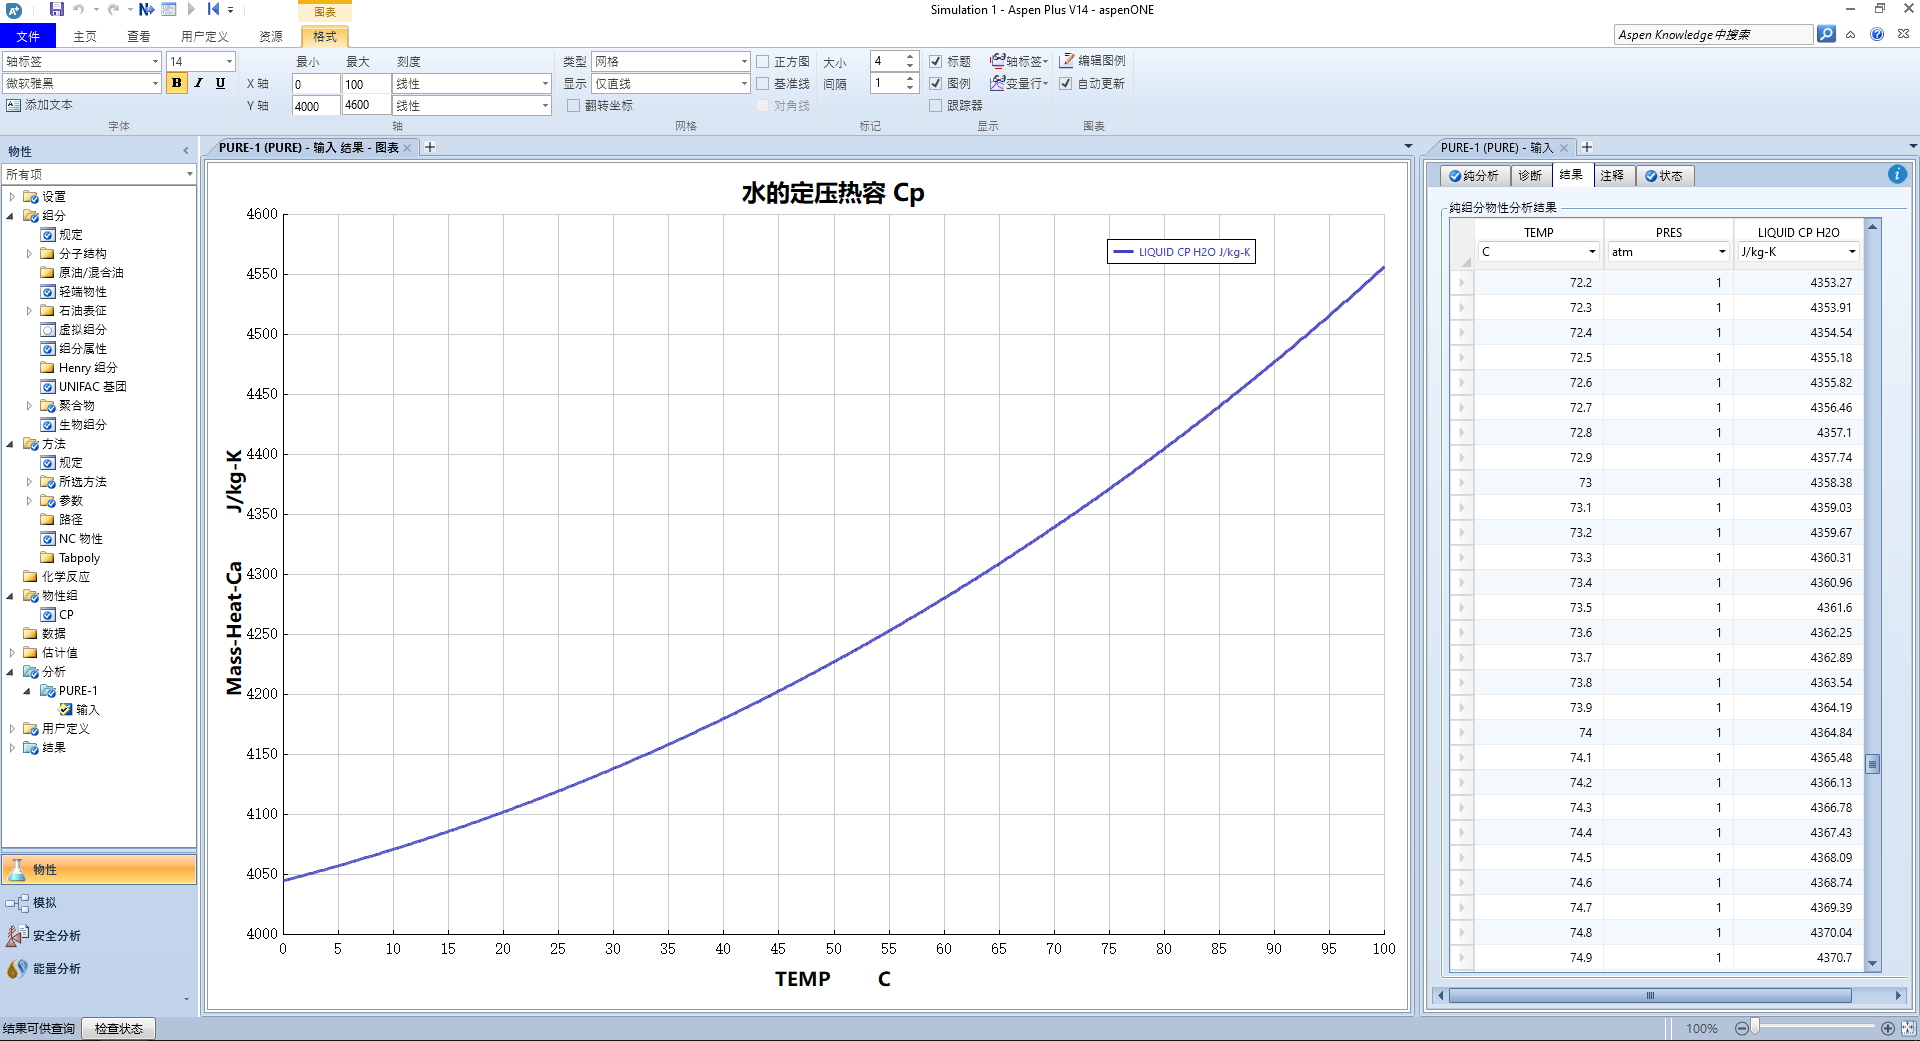Open the LIQUID CP unit dropdown (J/kg-K)

click(x=1852, y=252)
